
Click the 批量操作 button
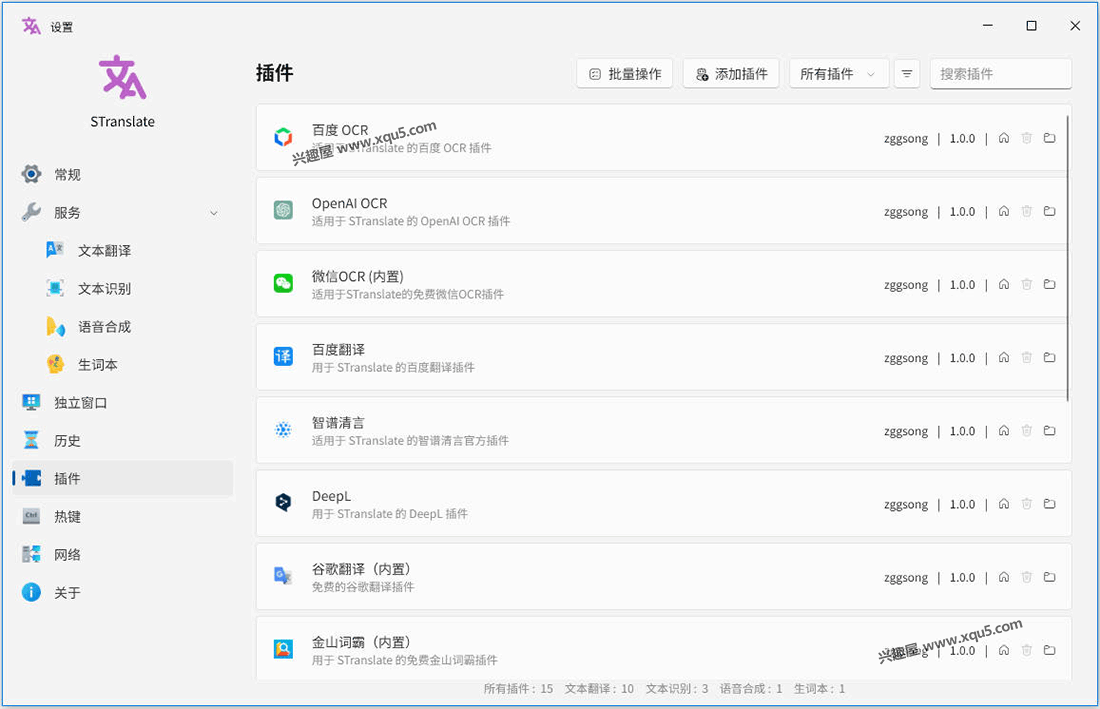pos(626,74)
